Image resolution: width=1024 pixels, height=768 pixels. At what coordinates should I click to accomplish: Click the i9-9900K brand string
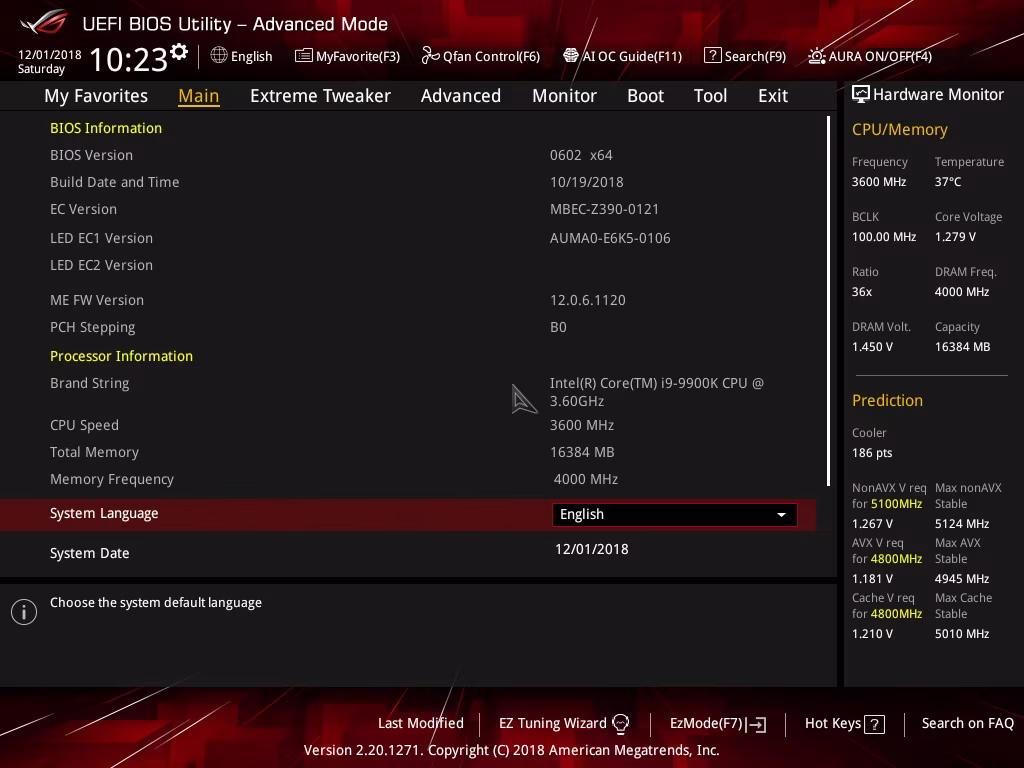point(656,392)
